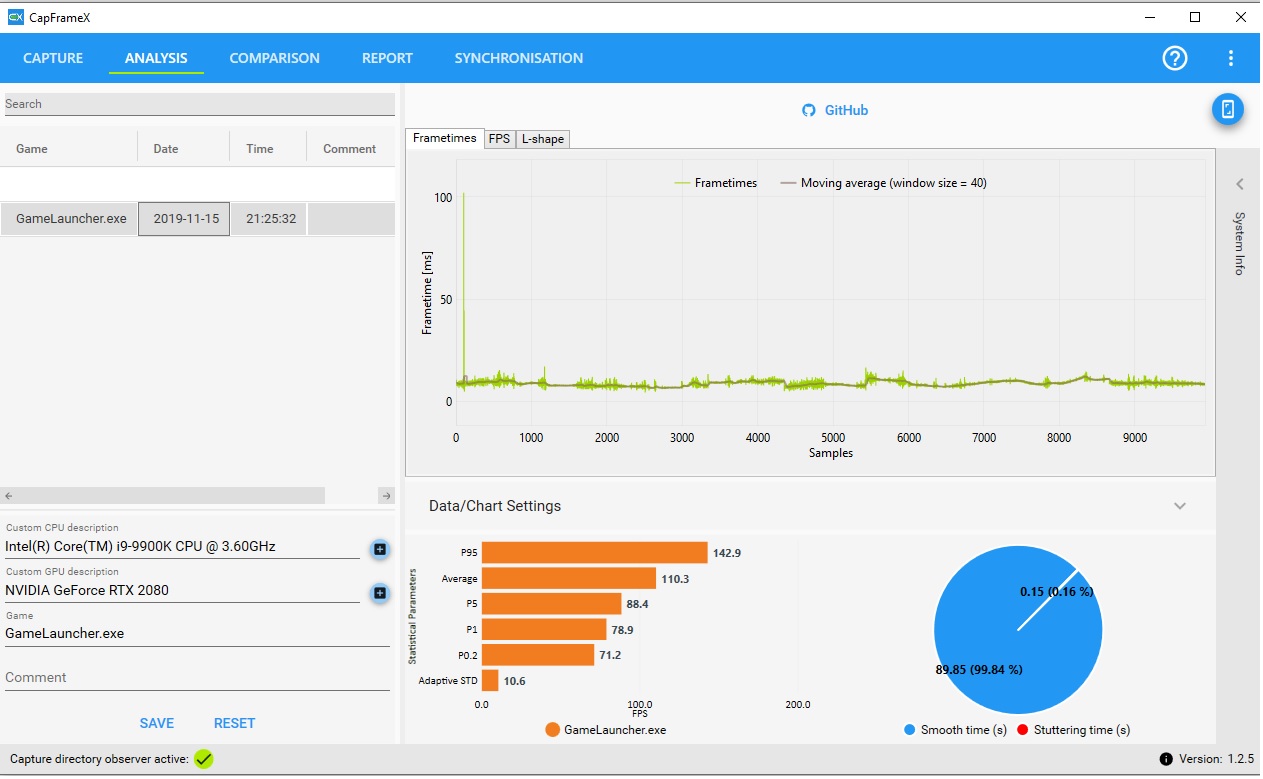Click the P0.2 bar in statistics chart
Image resolution: width=1263 pixels, height=779 pixels.
538,655
